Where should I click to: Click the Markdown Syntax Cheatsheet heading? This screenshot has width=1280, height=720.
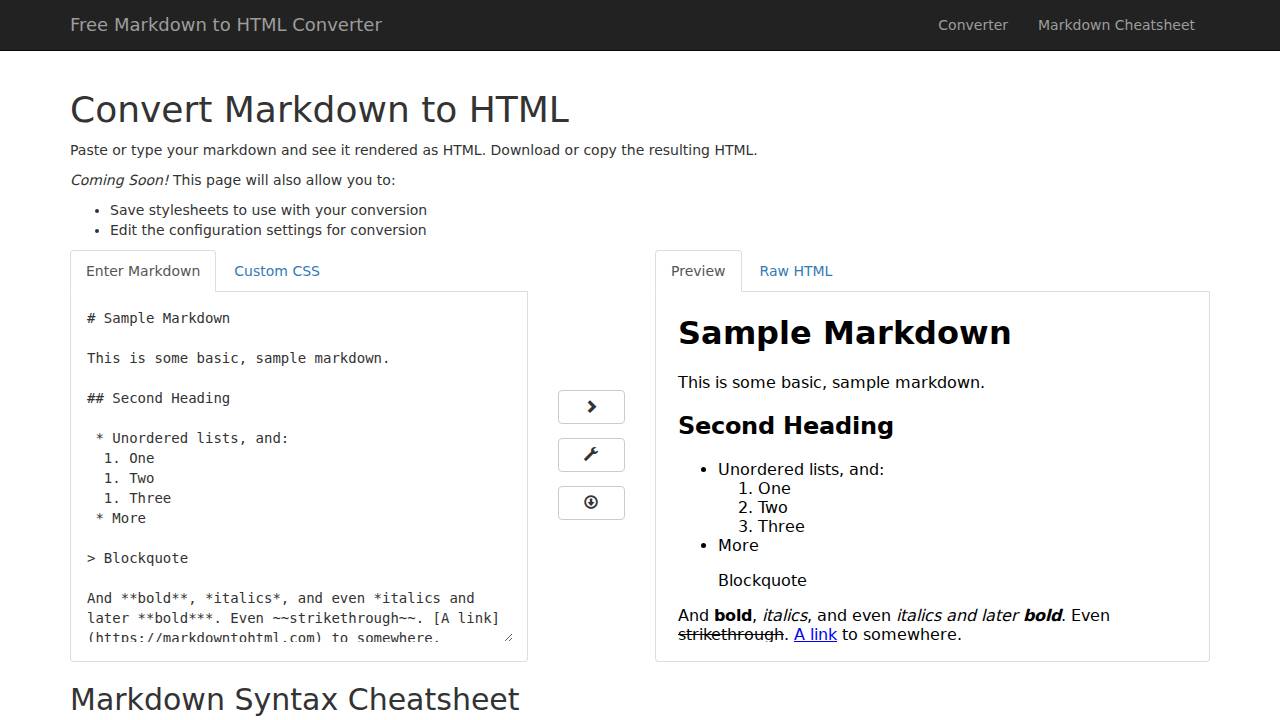point(294,698)
